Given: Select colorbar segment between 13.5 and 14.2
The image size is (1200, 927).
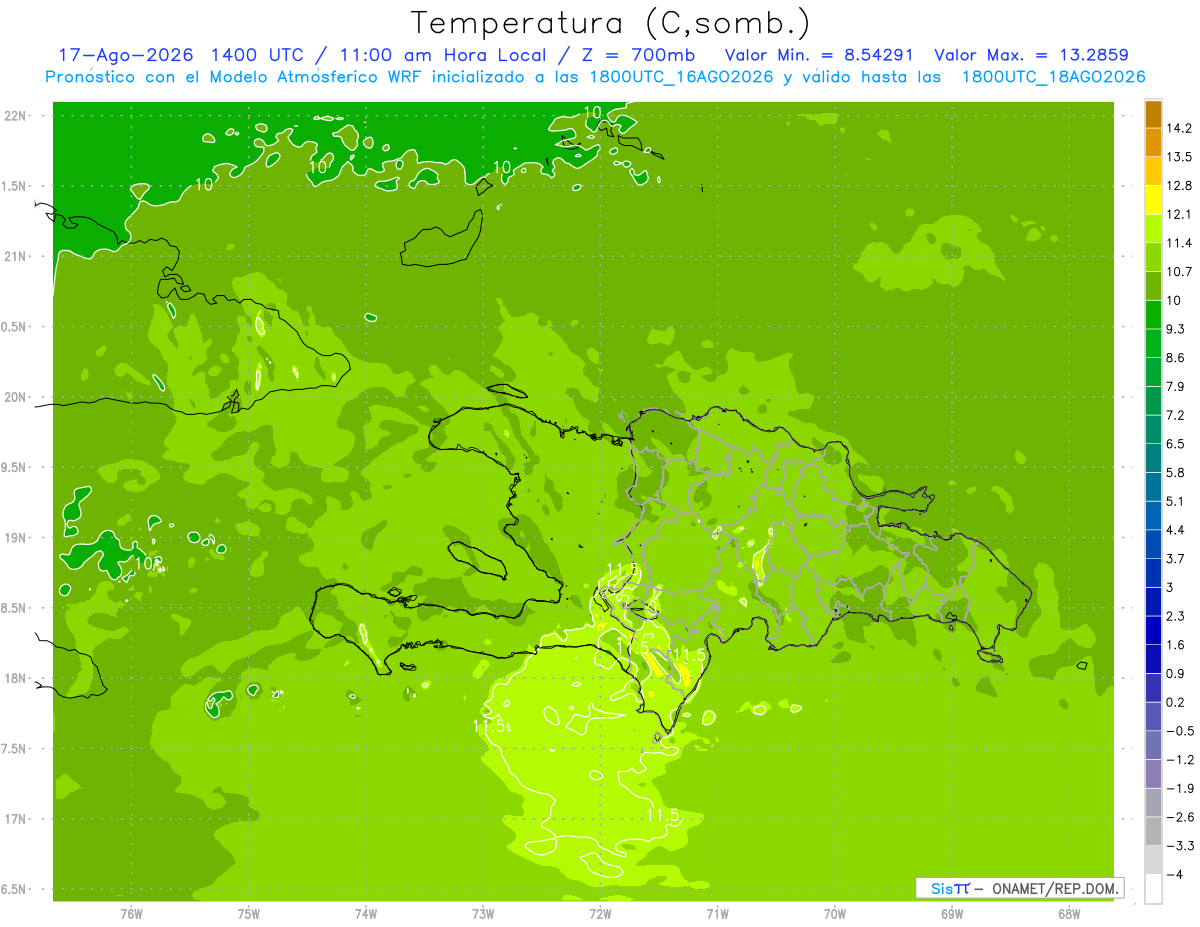Looking at the screenshot, I should (x=1153, y=143).
